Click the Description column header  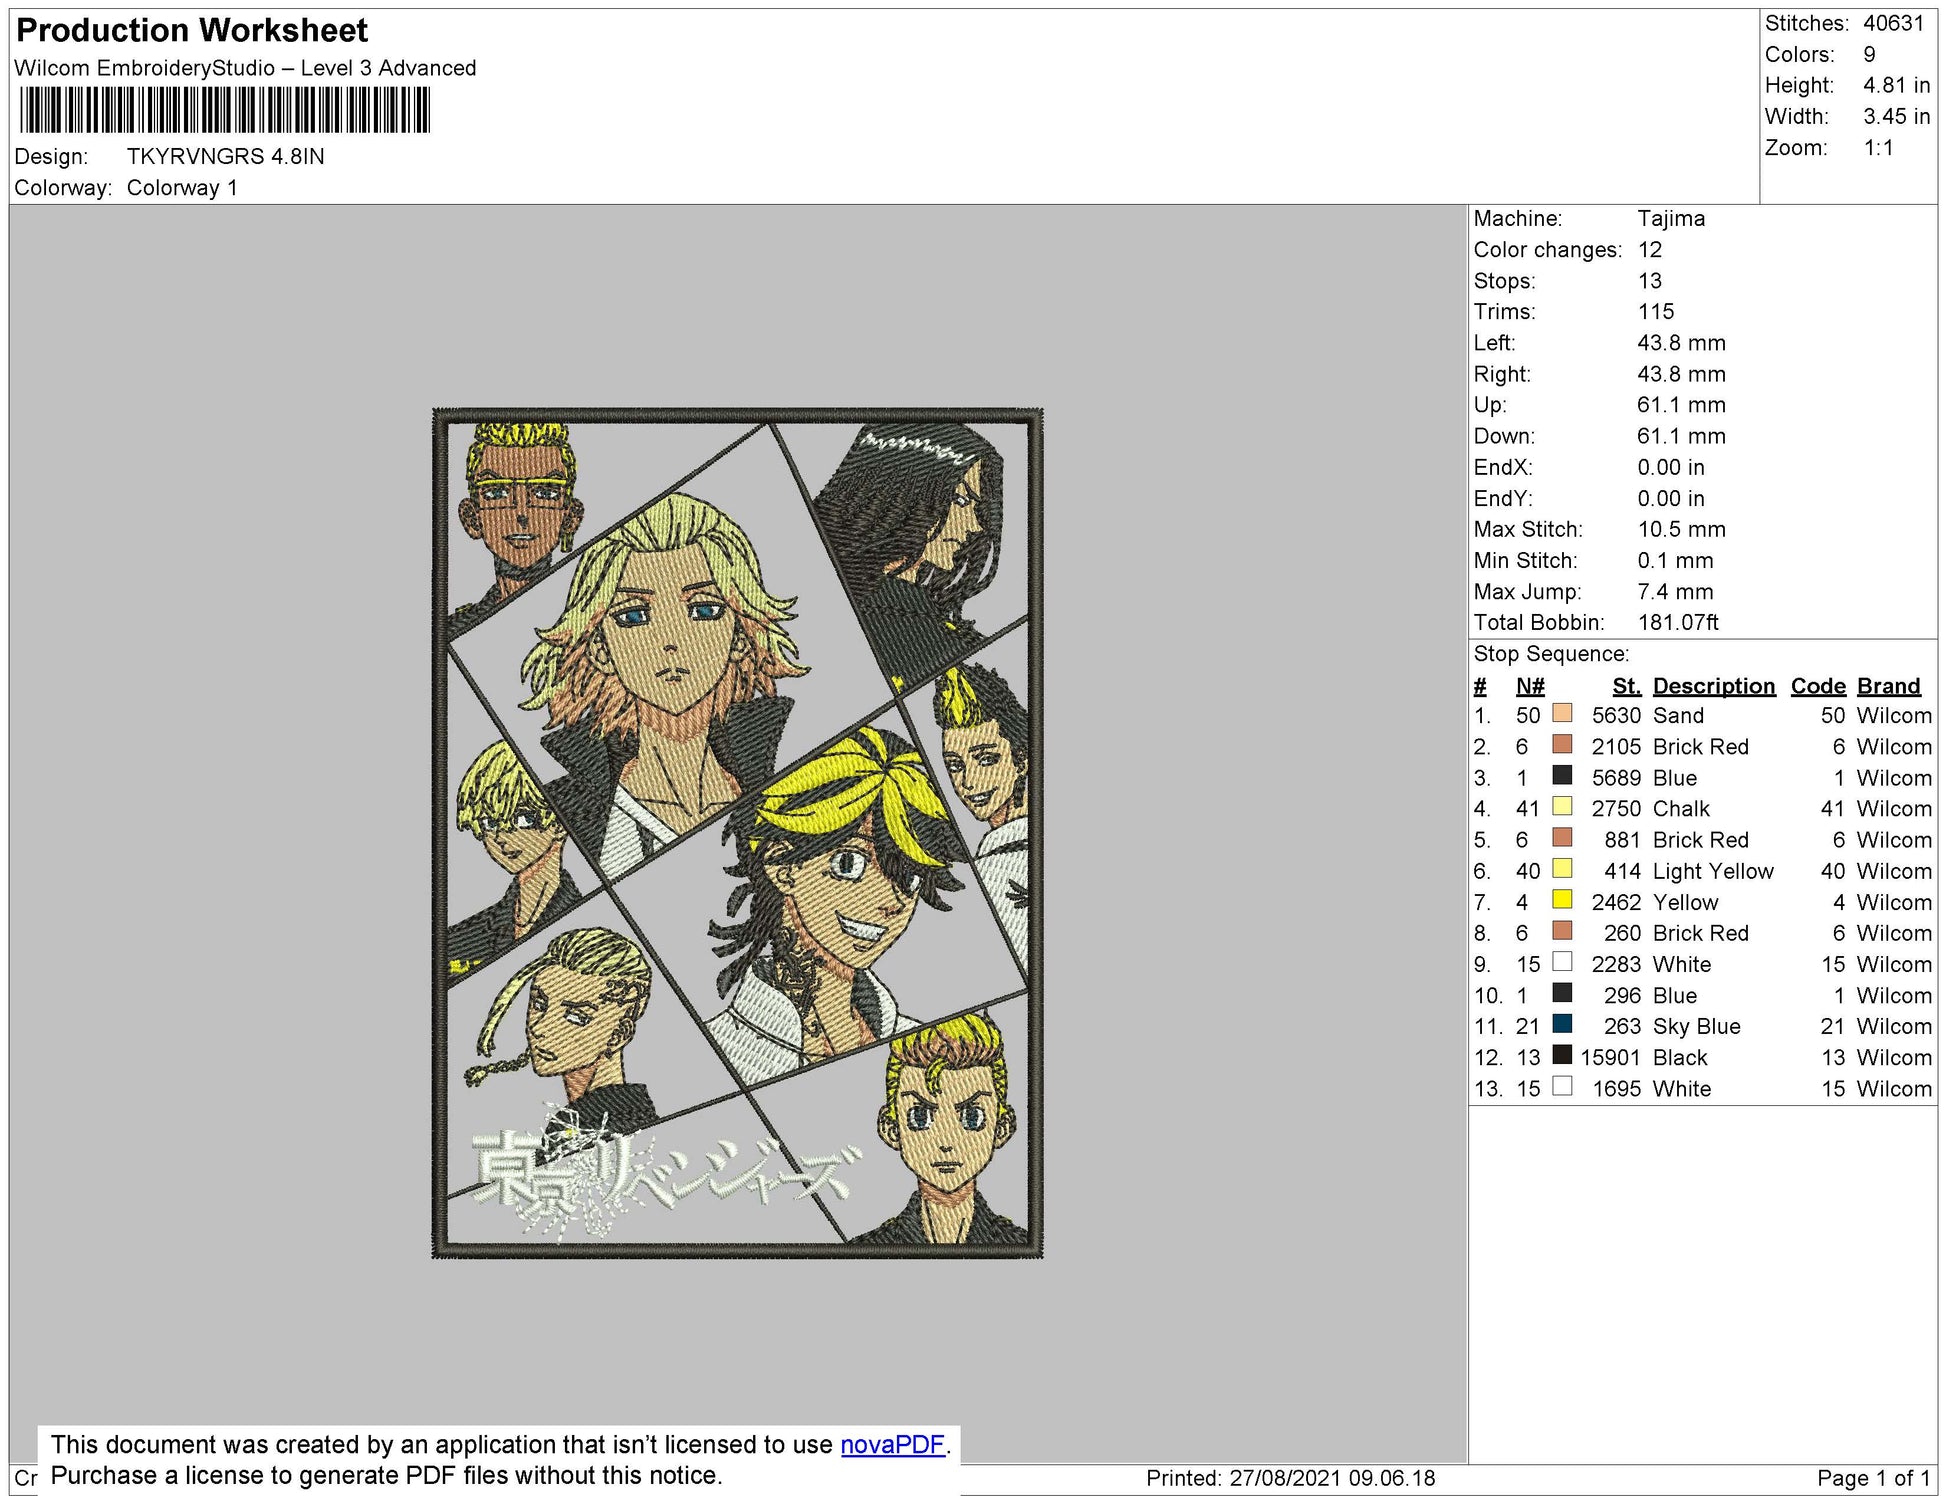(1713, 686)
